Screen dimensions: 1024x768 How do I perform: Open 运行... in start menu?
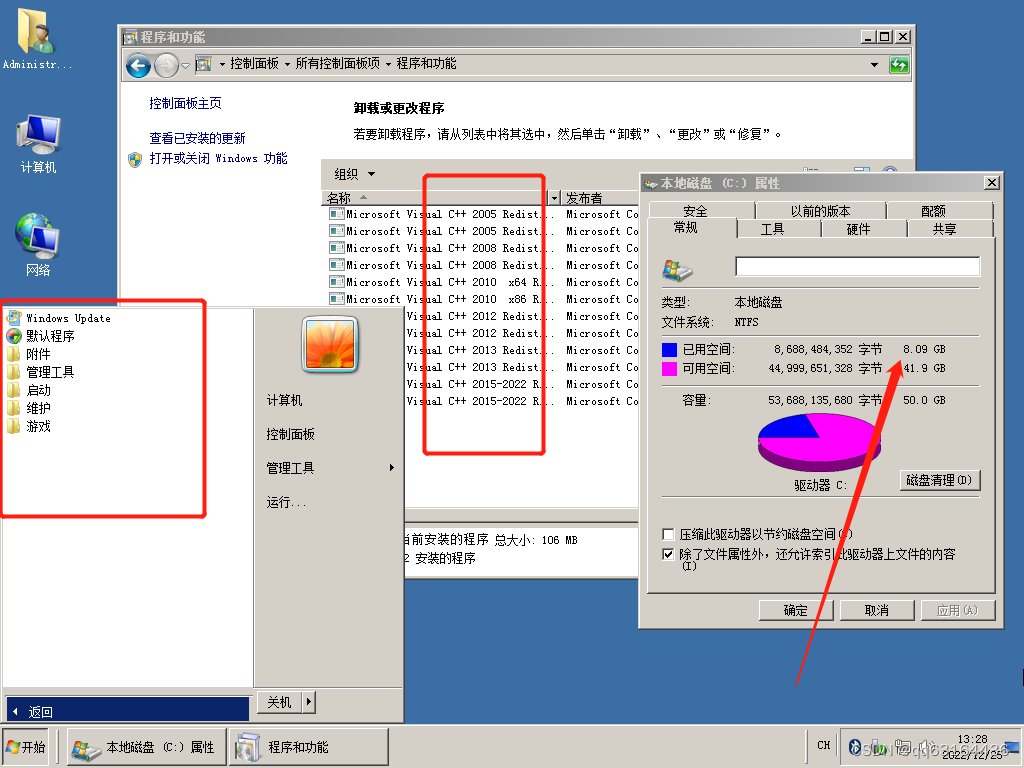[x=286, y=502]
